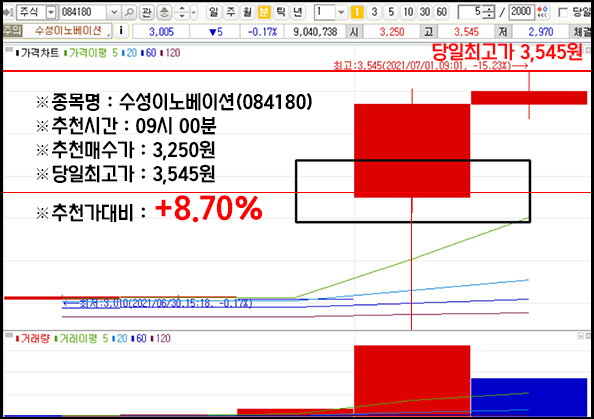Click the stock search magnifier icon

(x=129, y=13)
